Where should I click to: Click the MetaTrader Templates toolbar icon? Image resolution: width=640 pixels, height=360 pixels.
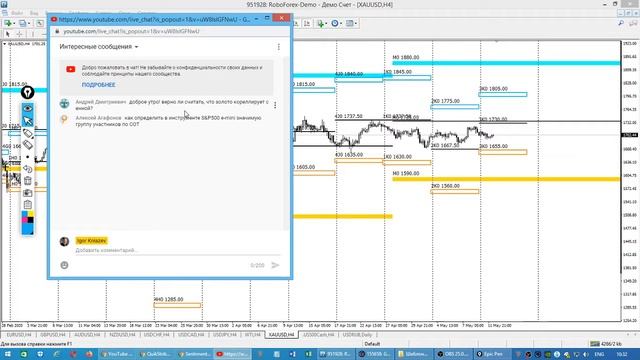pos(349,23)
